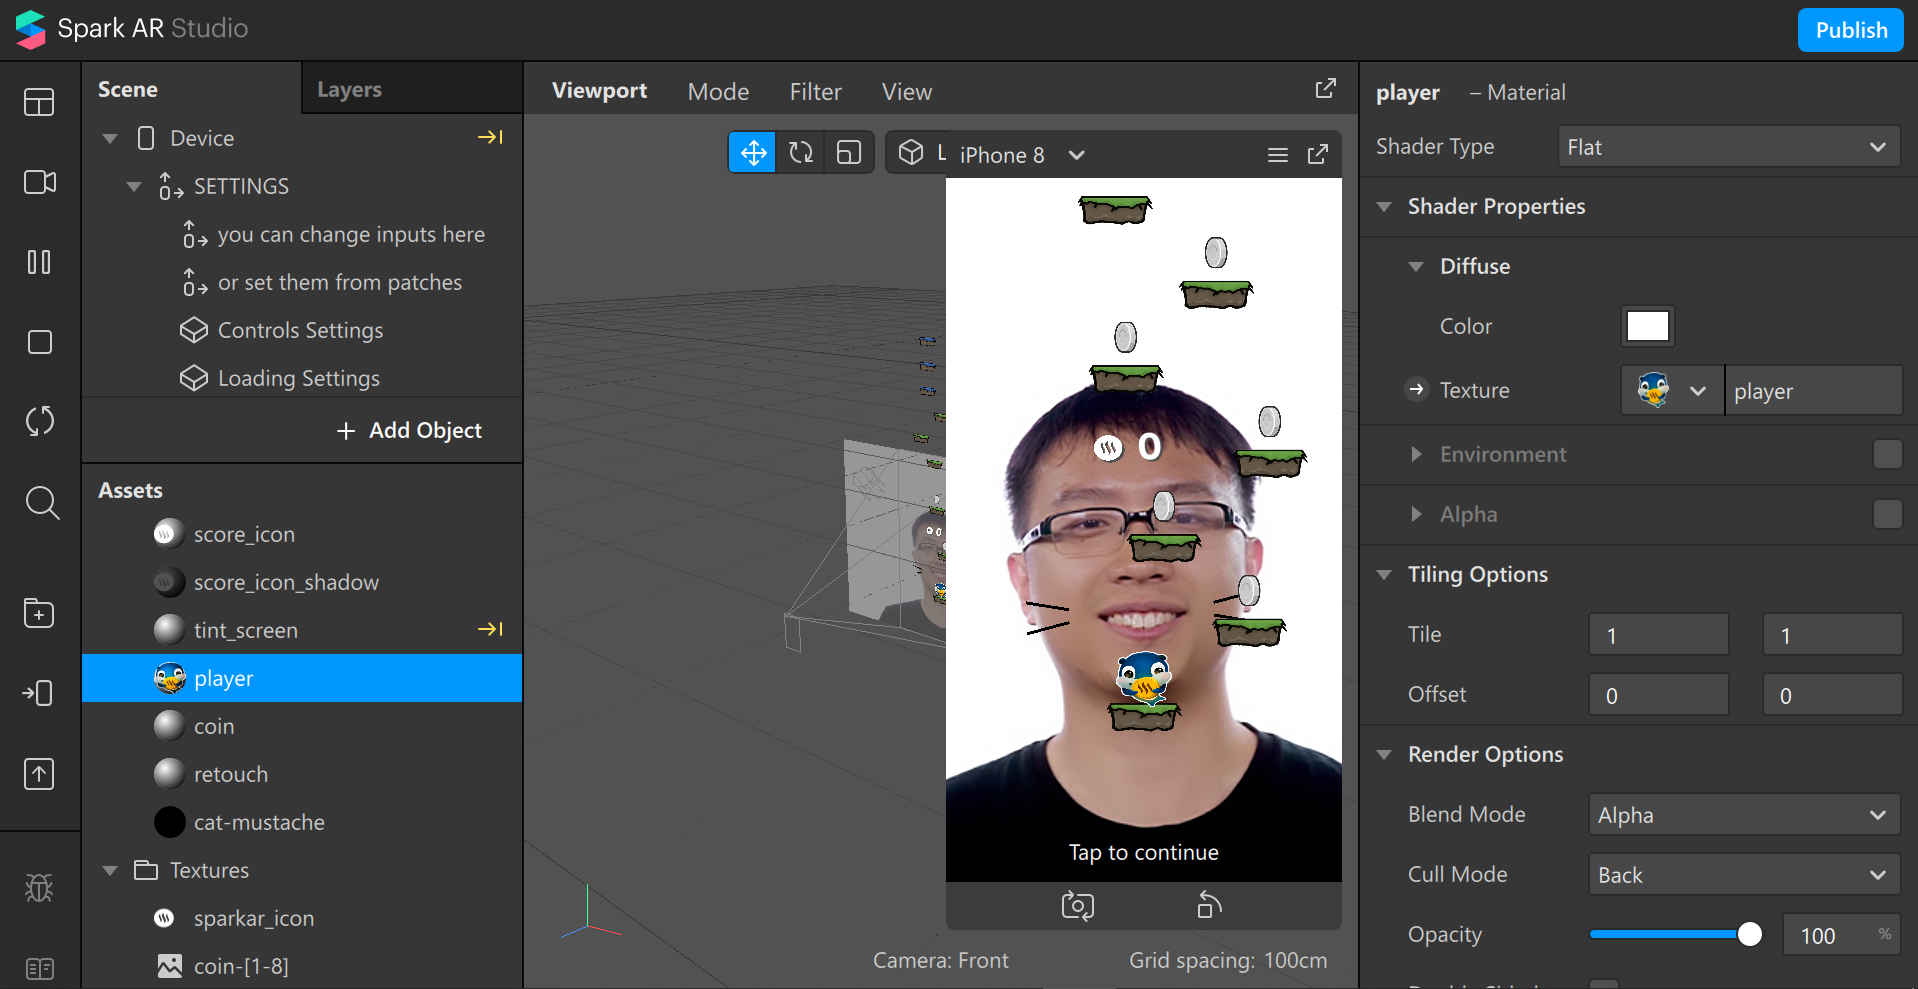Viewport: 1918px width, 989px height.
Task: Collapse the Render Options section
Action: tap(1384, 754)
